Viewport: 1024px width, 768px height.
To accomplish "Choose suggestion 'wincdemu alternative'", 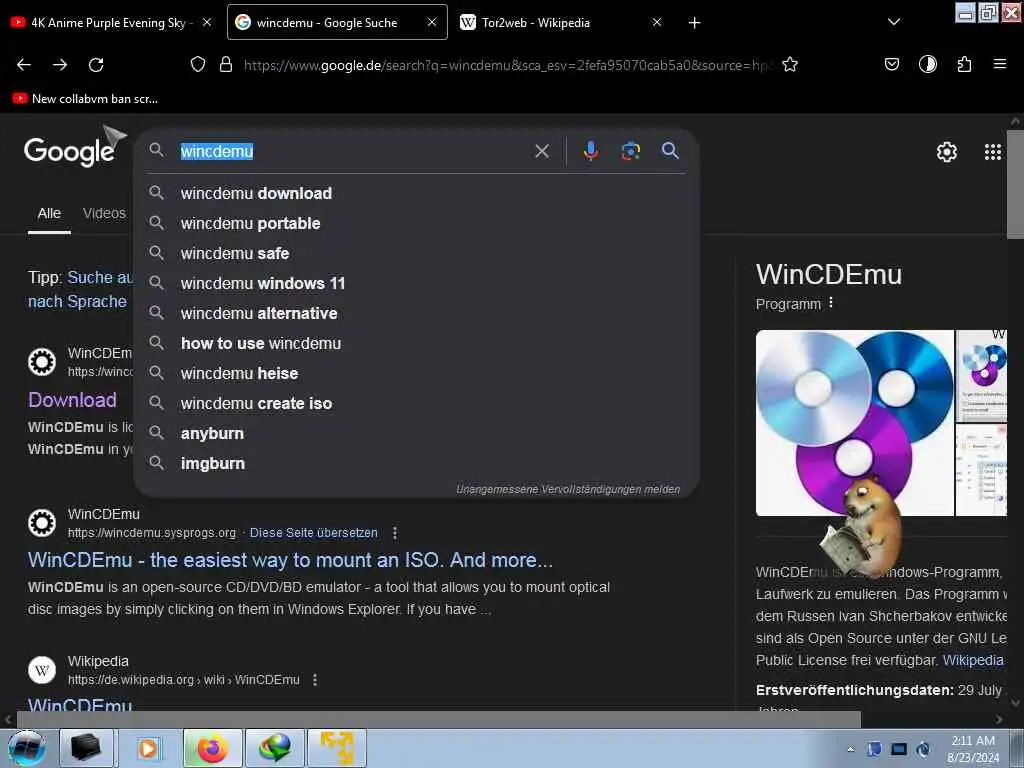I will [x=416, y=313].
